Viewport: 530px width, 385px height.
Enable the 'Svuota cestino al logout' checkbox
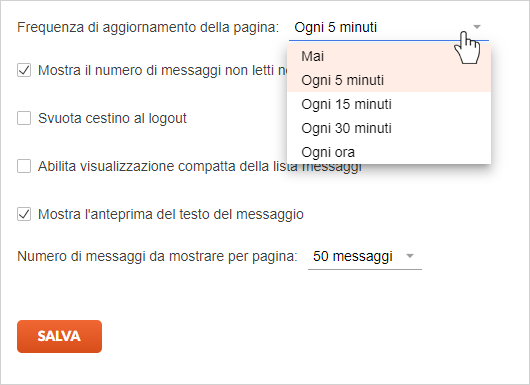(x=24, y=118)
